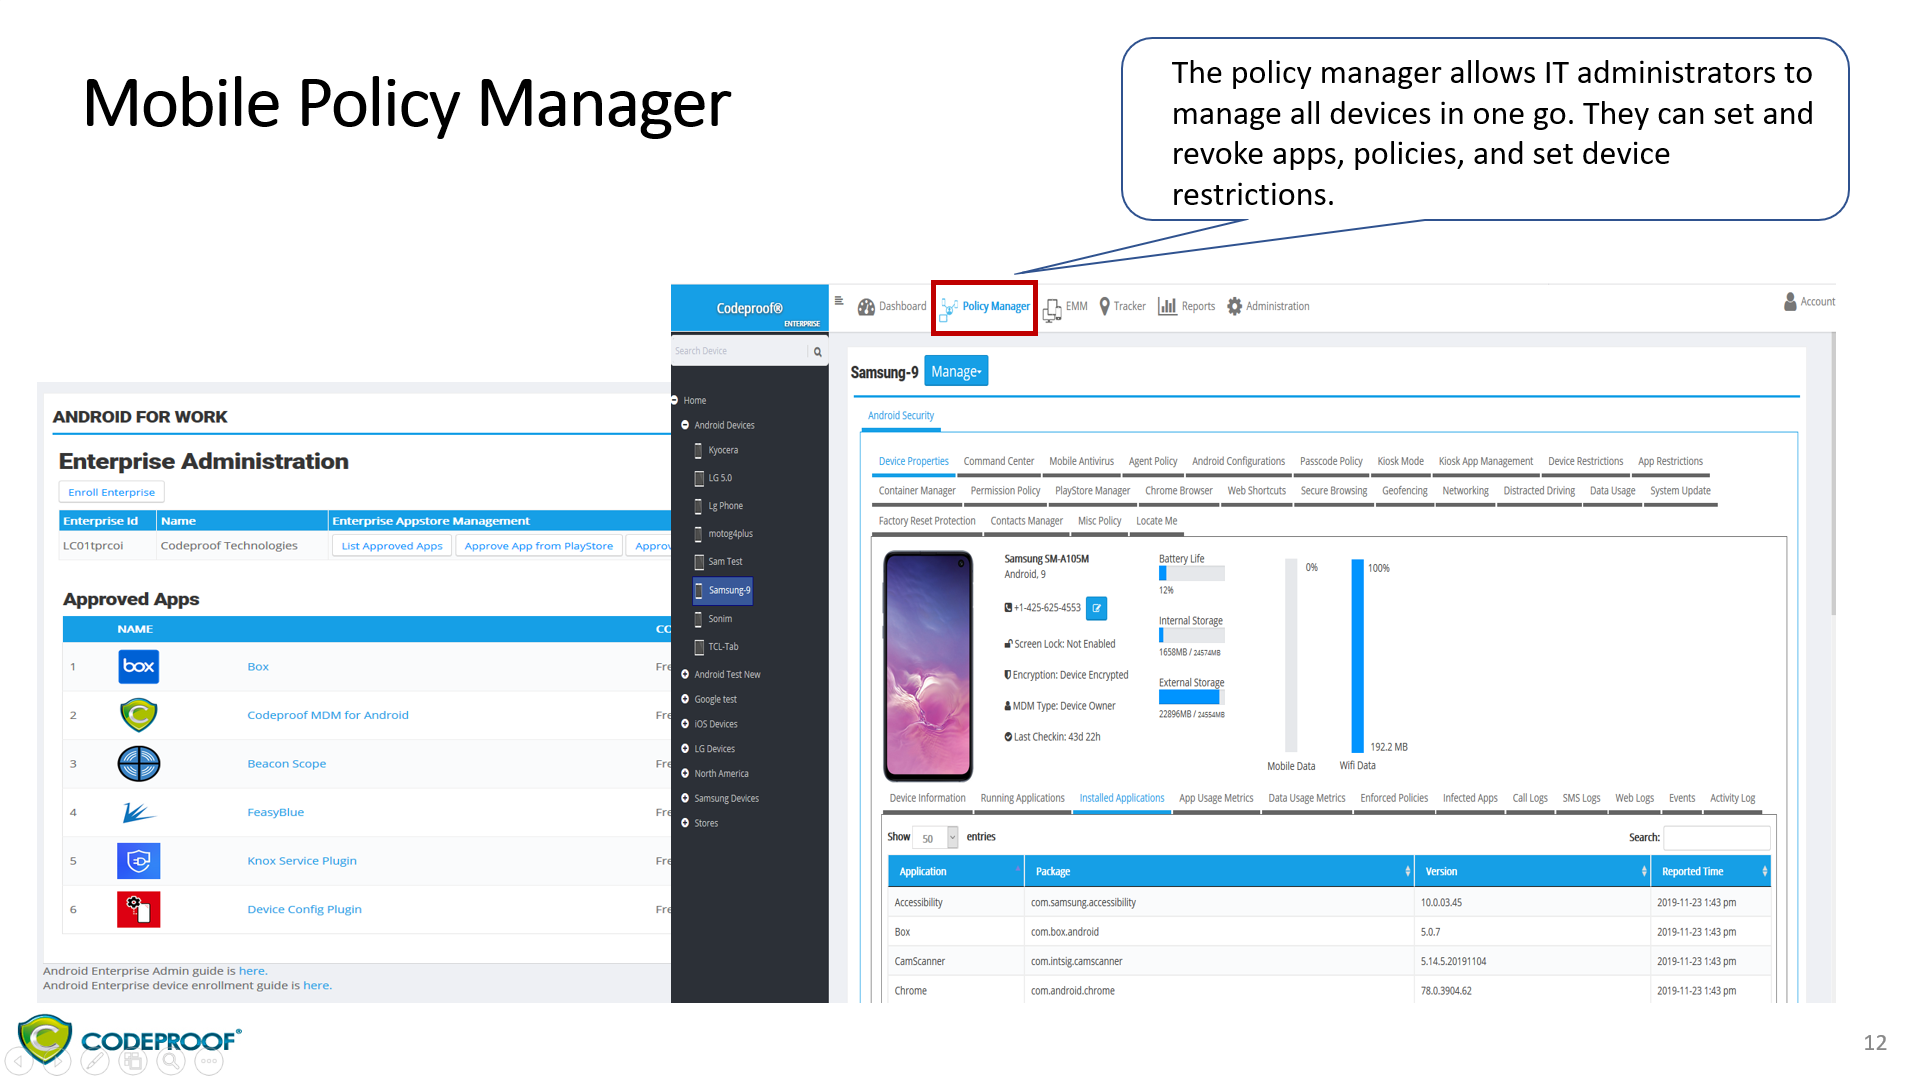Click the Beacon Scope app icon
This screenshot has width=1920, height=1080.
tap(138, 764)
